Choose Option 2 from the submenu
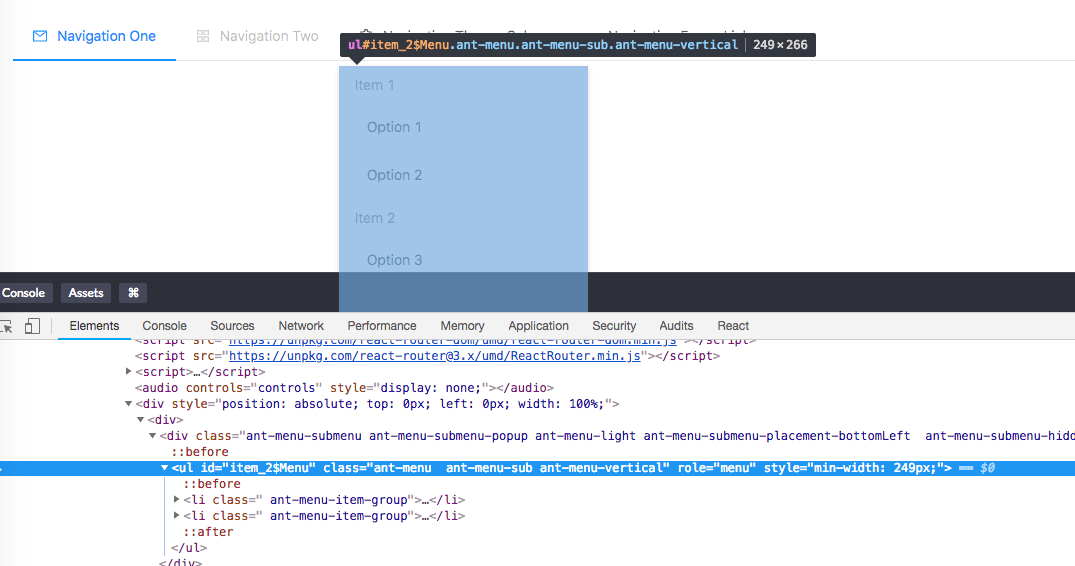 [x=394, y=175]
